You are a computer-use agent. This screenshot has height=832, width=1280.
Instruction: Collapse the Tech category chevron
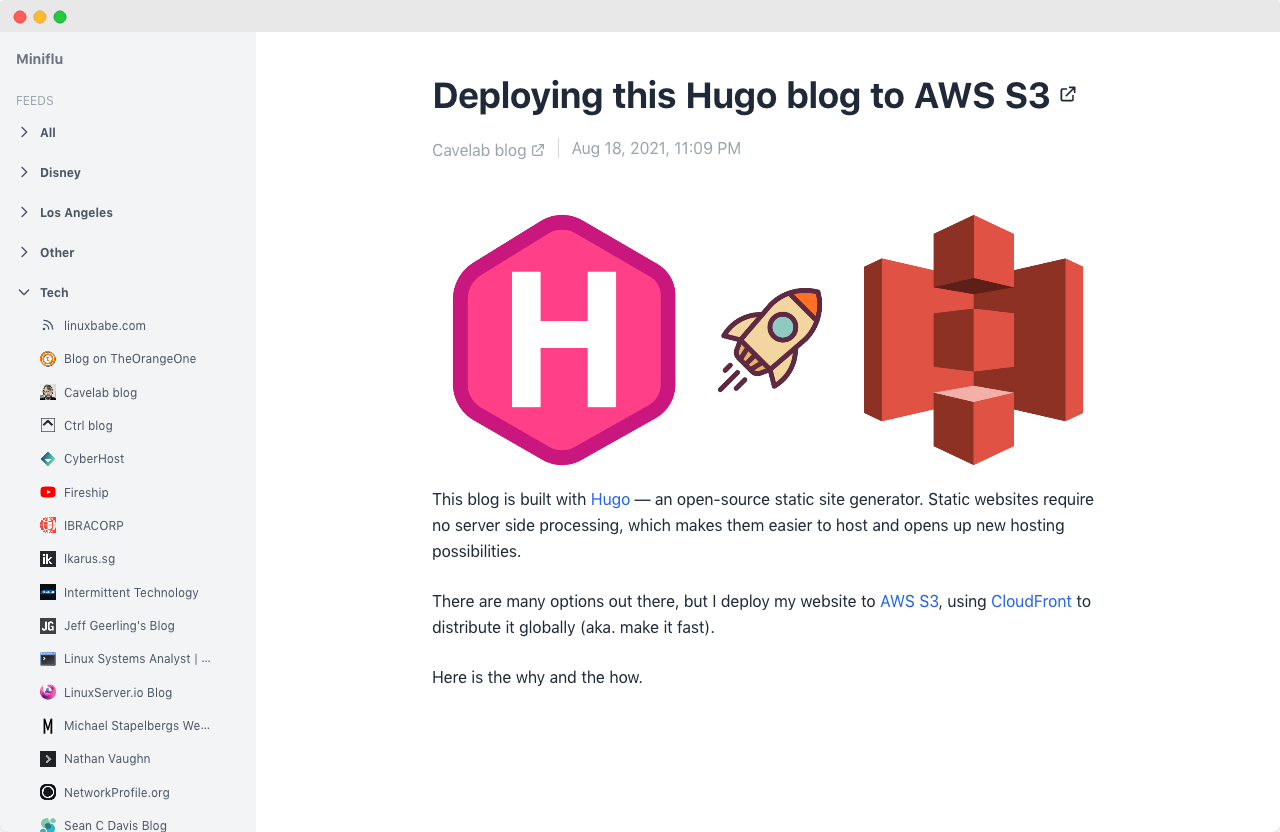(x=24, y=292)
